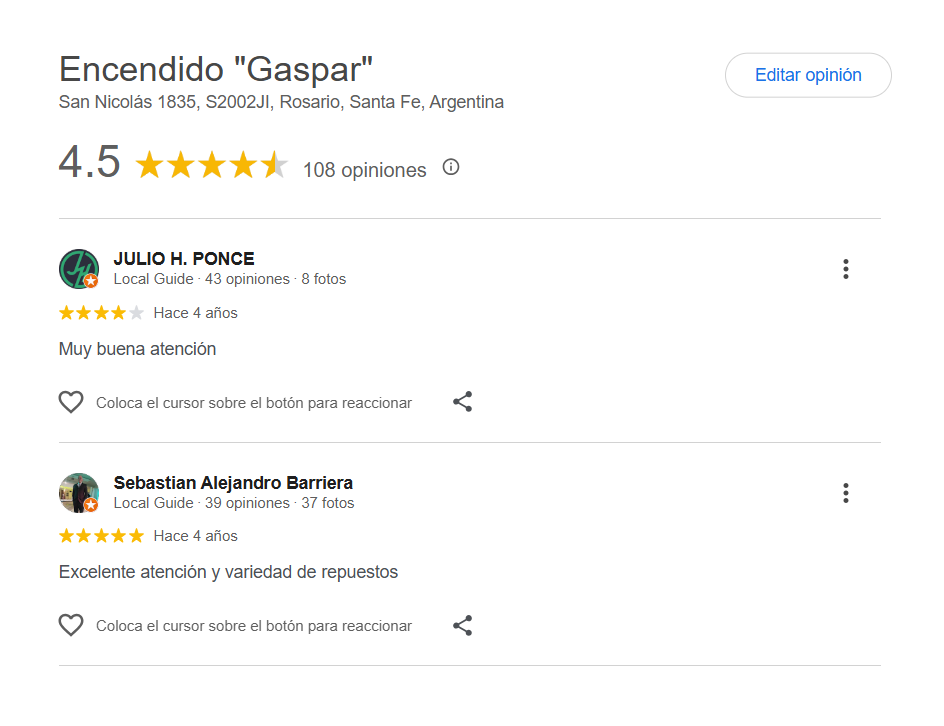944x726 pixels.
Task: Click "Local Guide · 43 opiniones · 8 fotos"
Action: [x=230, y=279]
